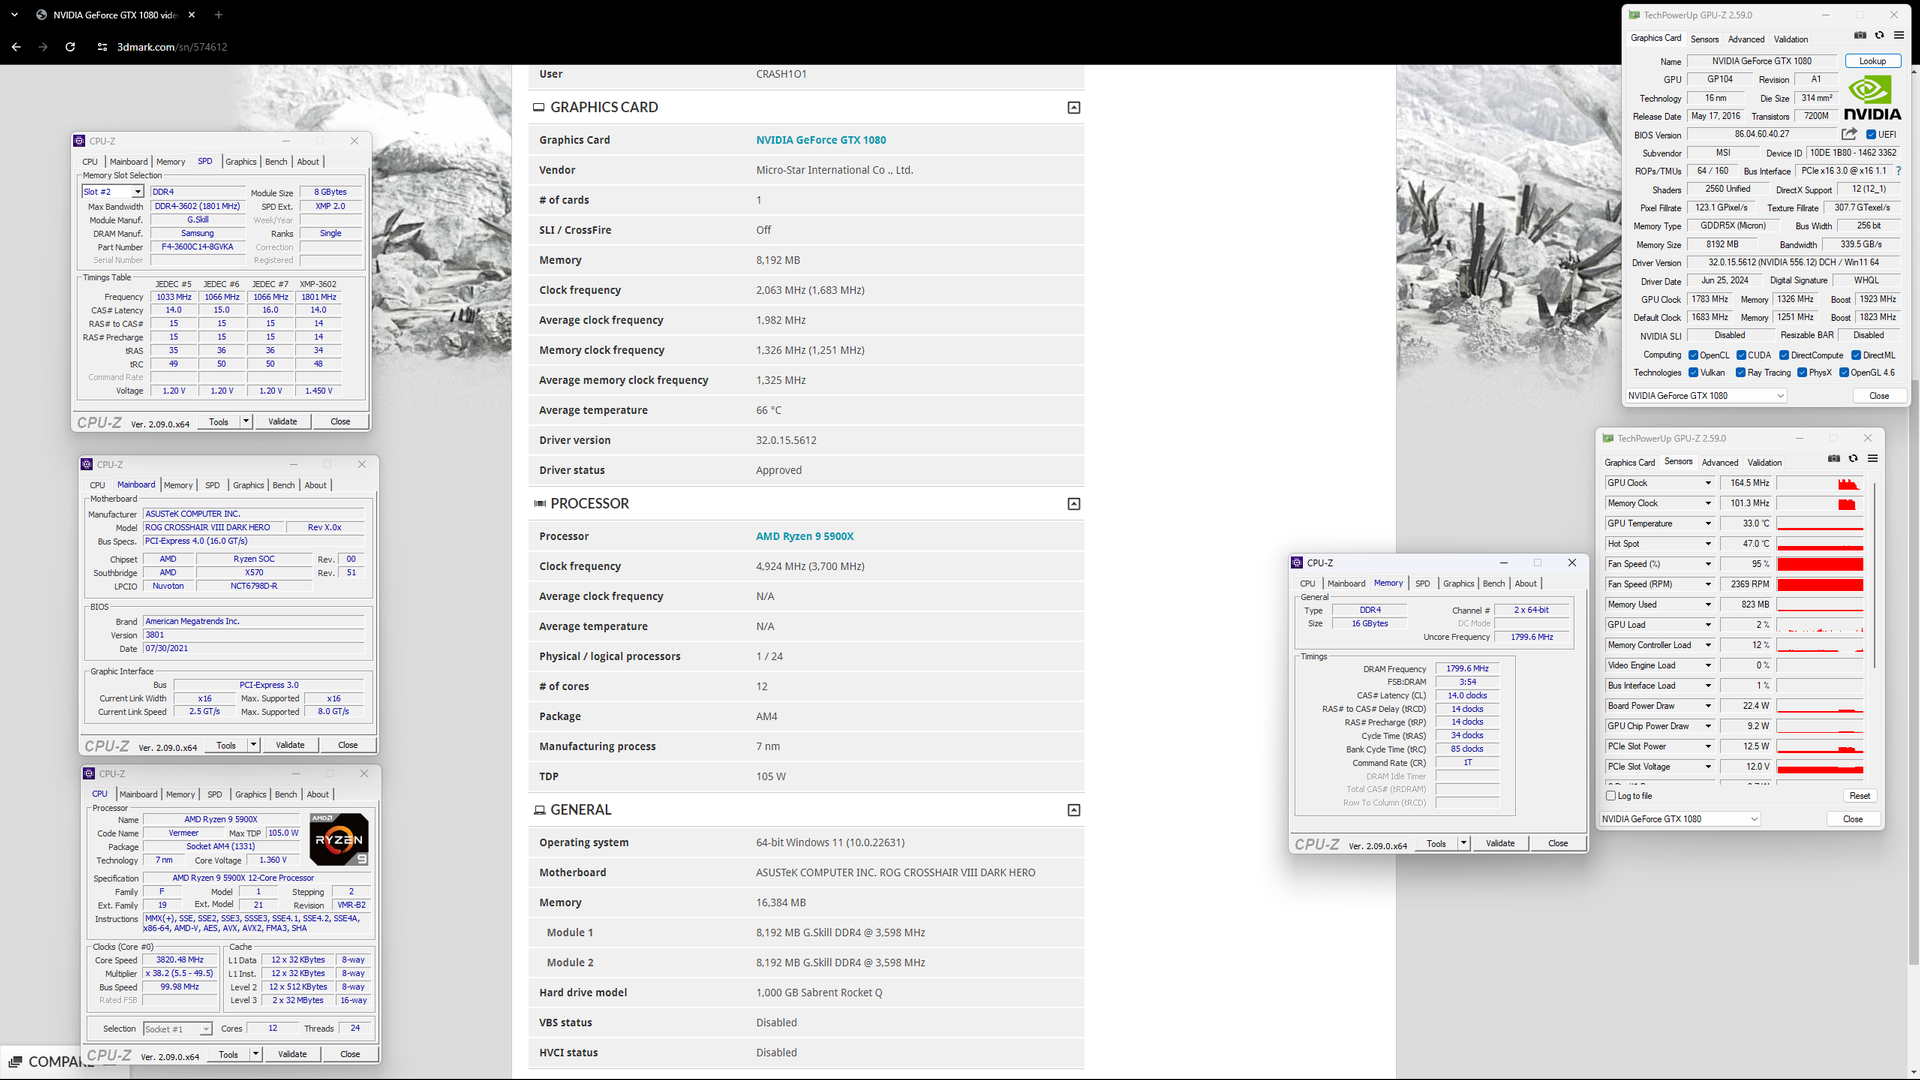
Task: Click the Ryzen logo in the CPU-Z CPU window
Action: [x=339, y=839]
